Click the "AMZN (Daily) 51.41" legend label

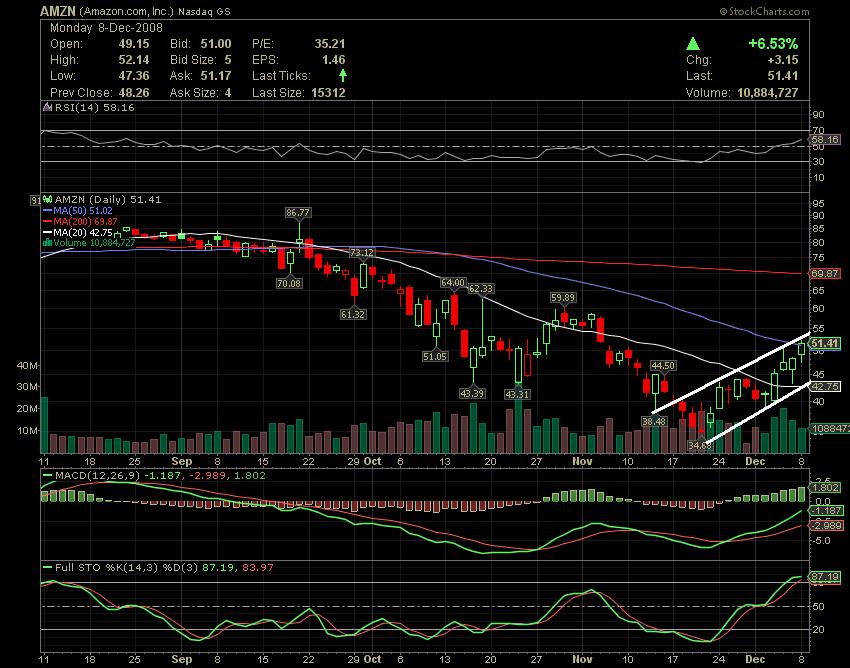(x=108, y=200)
